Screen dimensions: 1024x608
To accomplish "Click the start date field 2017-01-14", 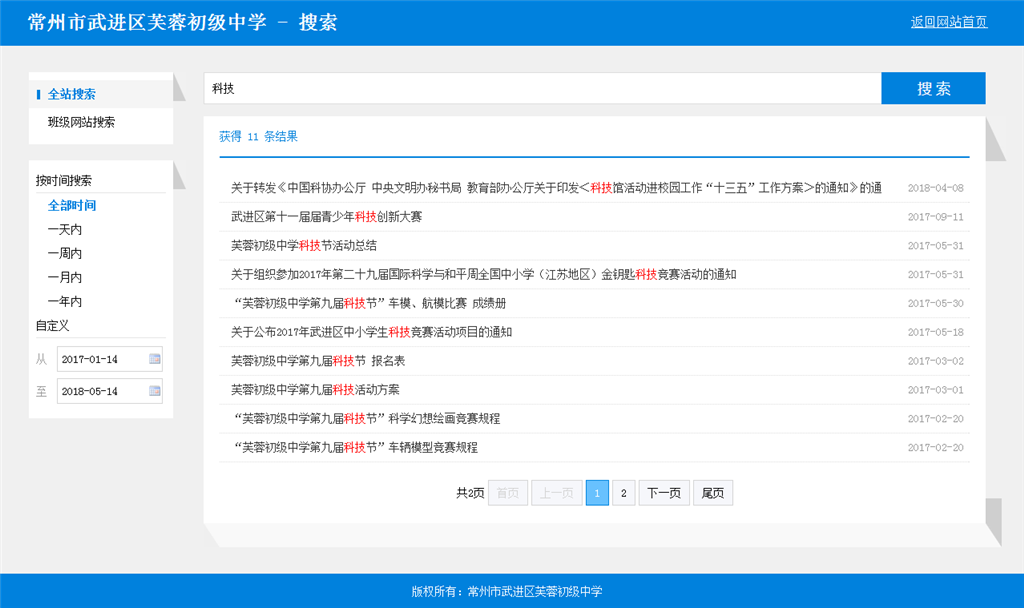I will pyautogui.click(x=102, y=359).
